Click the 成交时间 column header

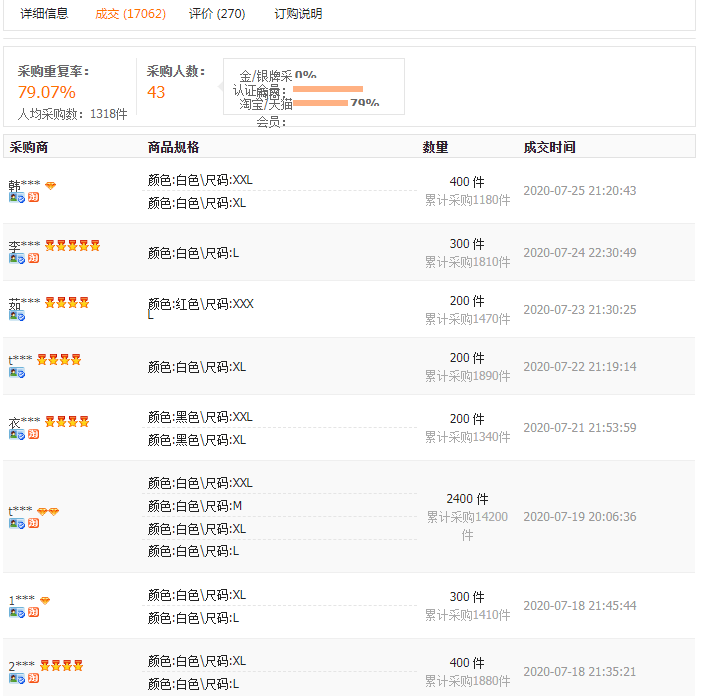[x=549, y=147]
